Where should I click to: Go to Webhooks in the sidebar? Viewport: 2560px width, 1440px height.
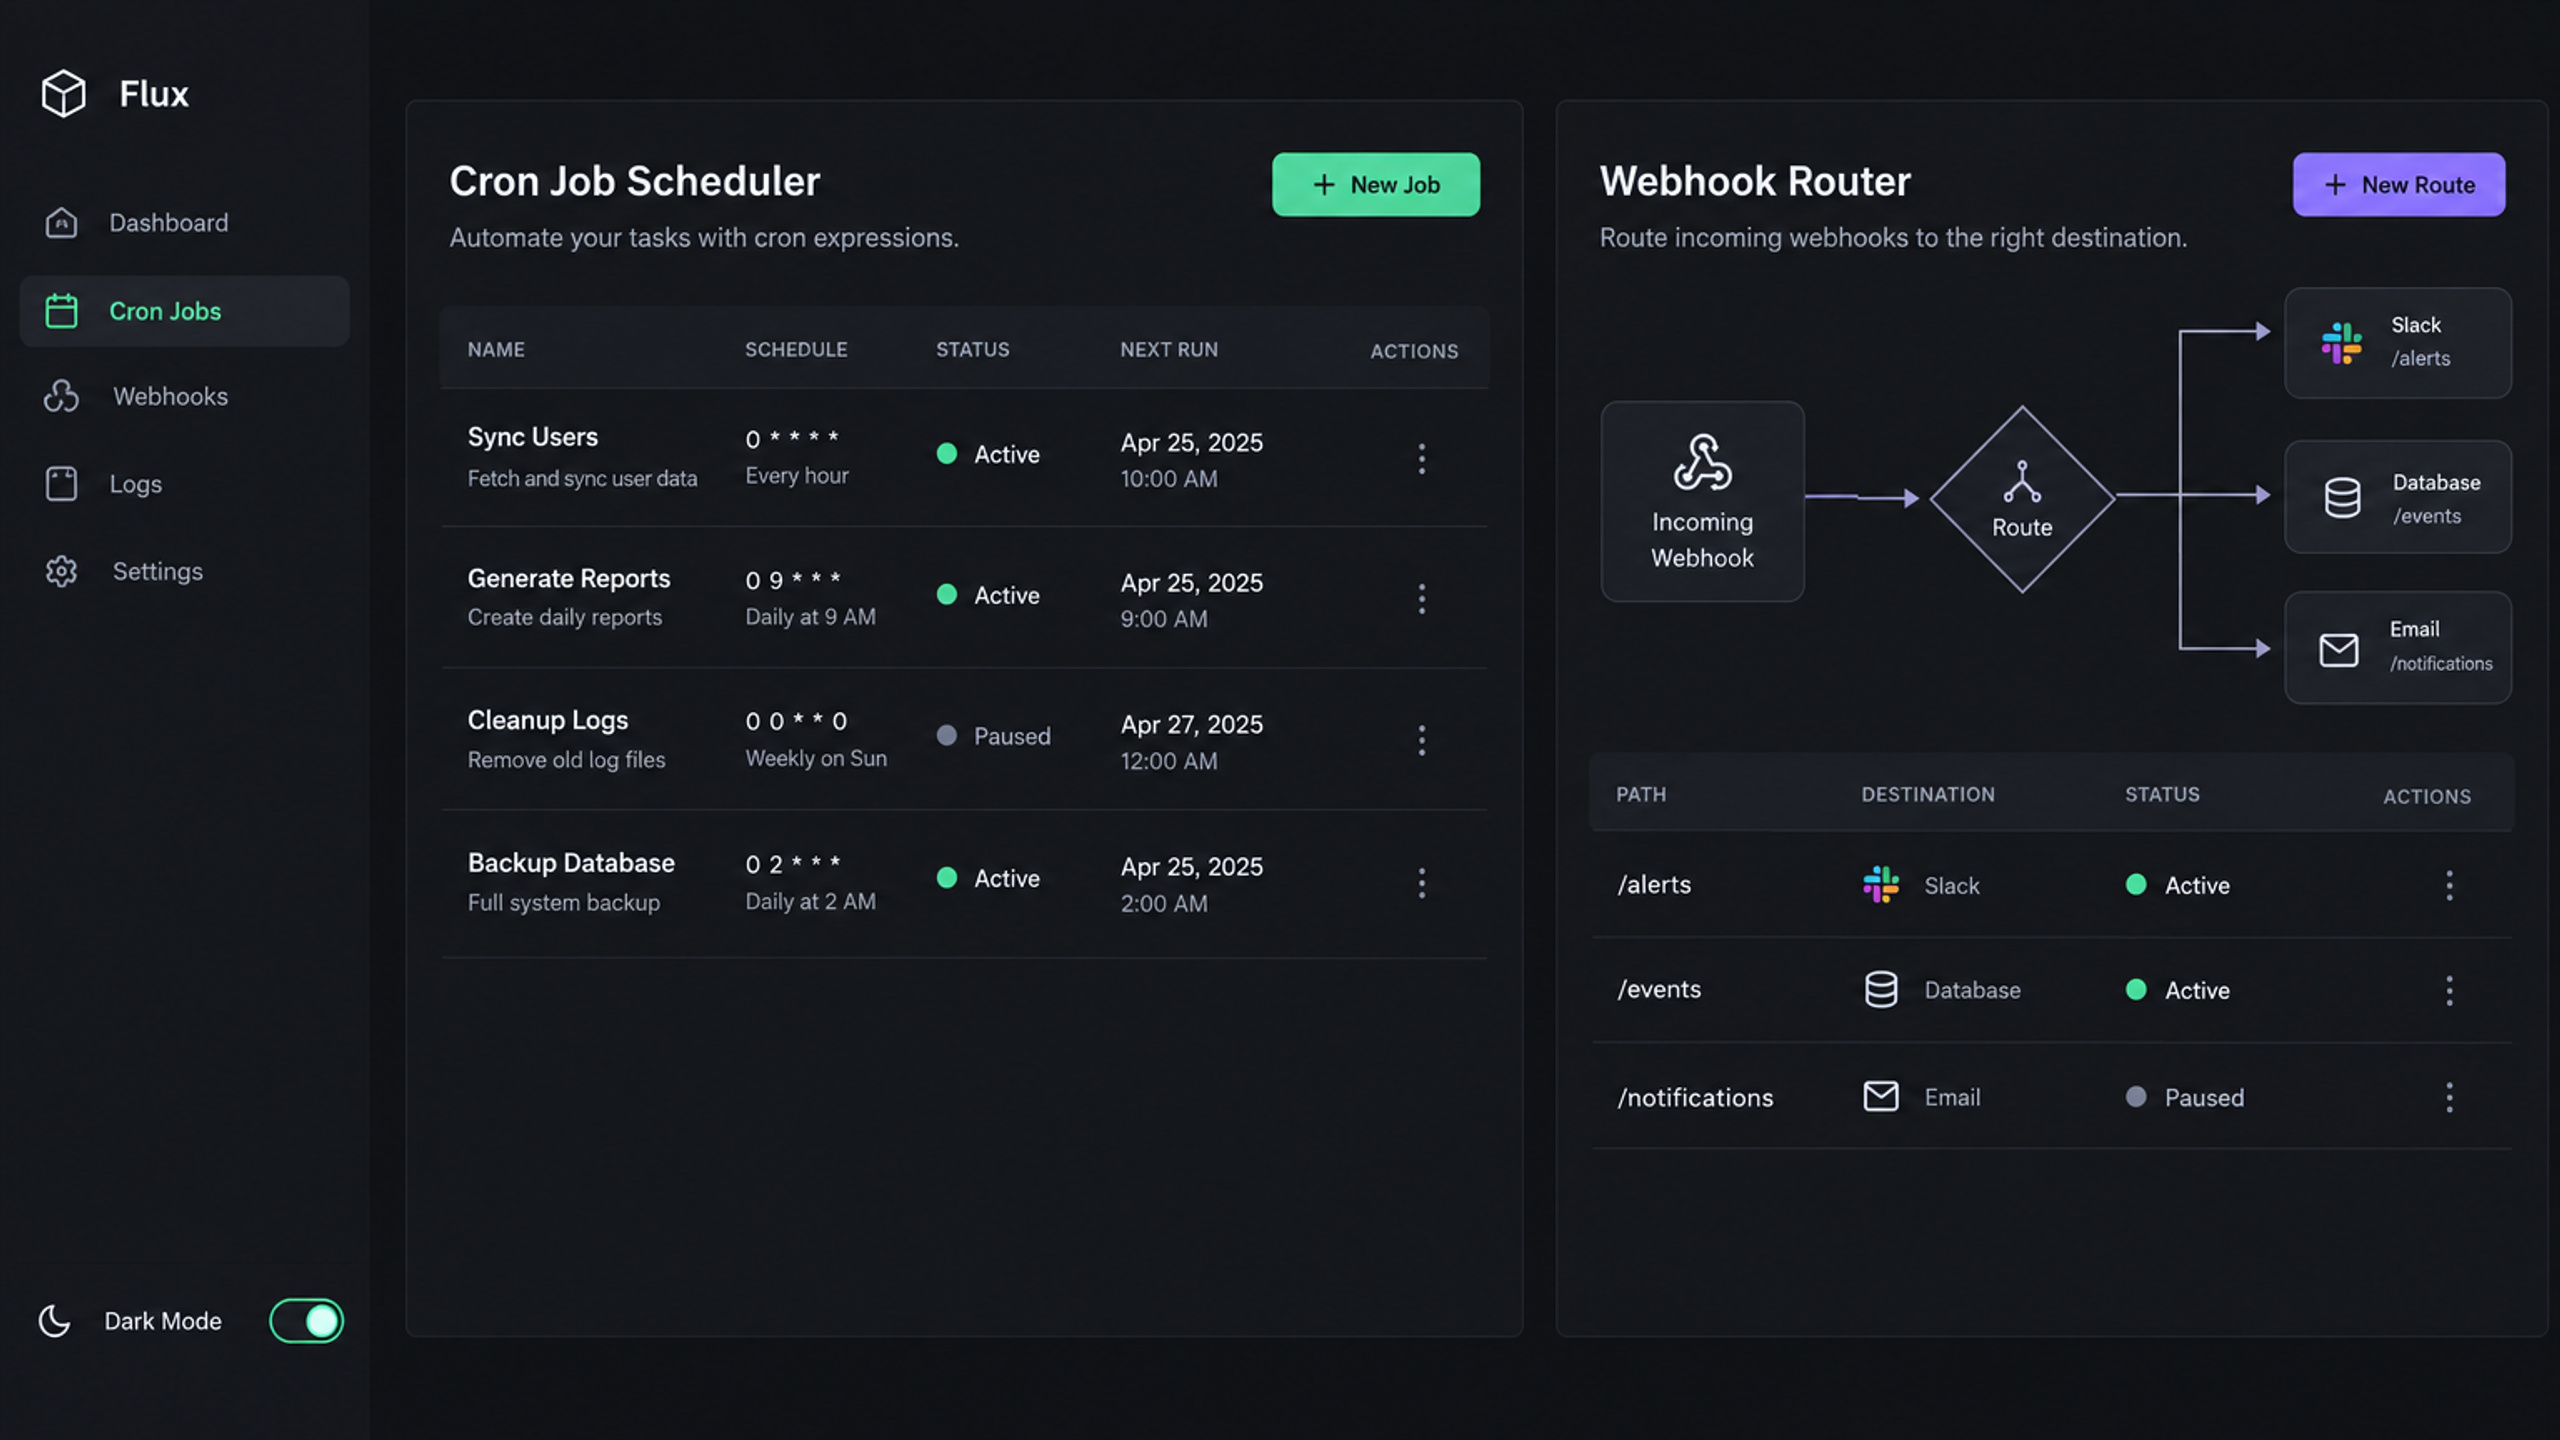point(184,396)
